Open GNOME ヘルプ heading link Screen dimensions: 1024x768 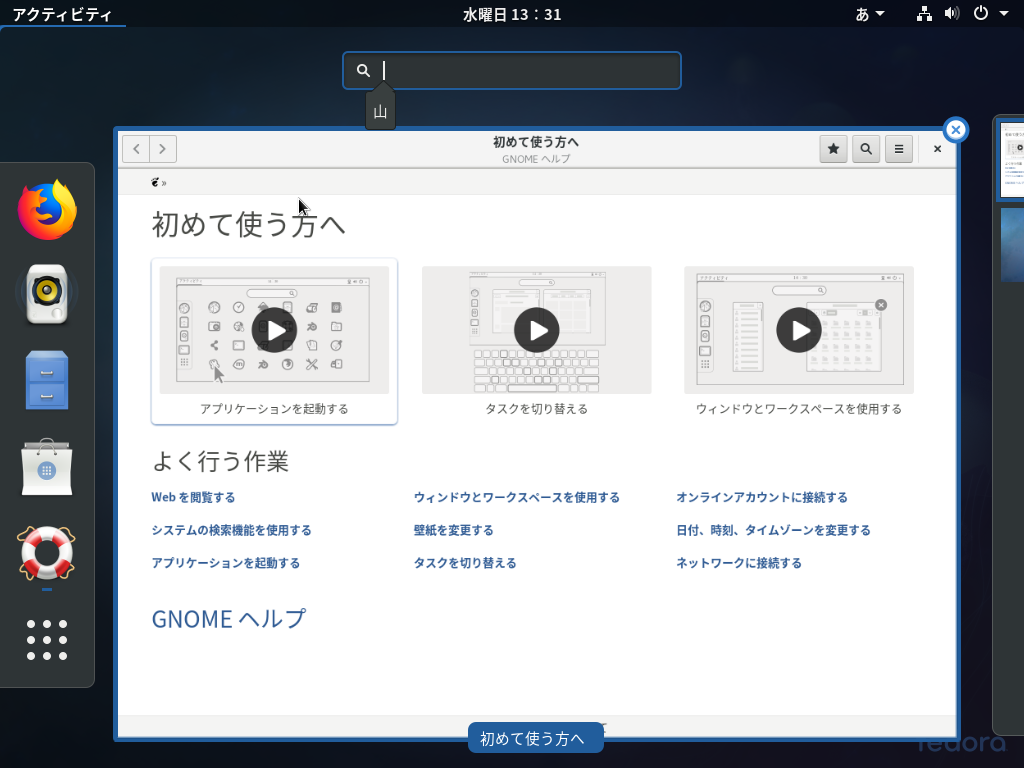click(229, 618)
